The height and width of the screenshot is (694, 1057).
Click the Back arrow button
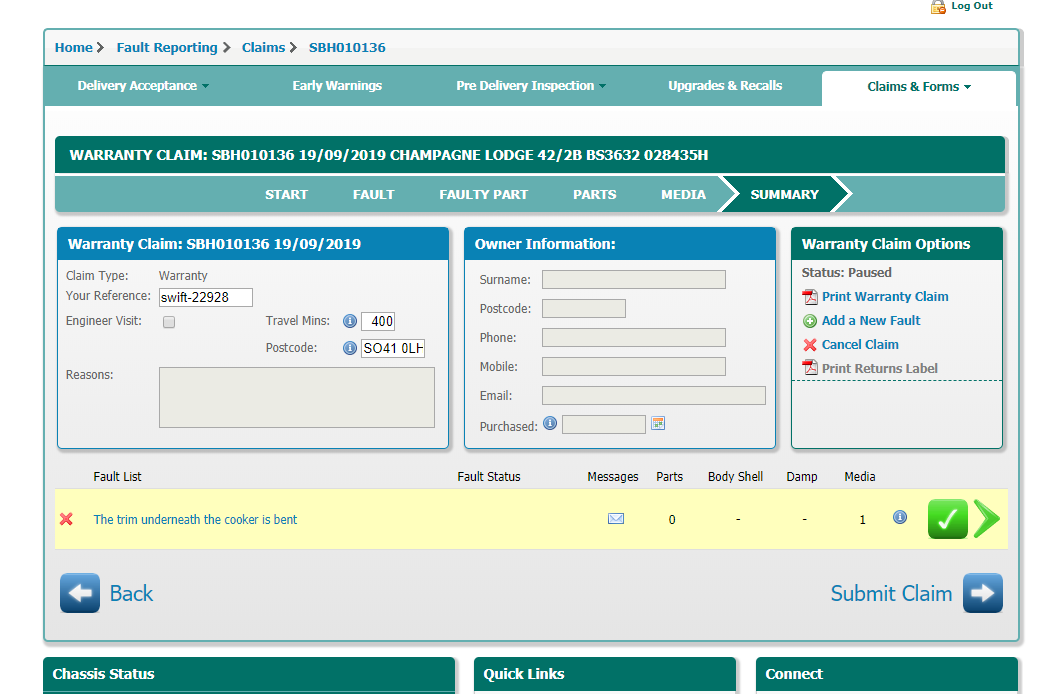point(80,593)
